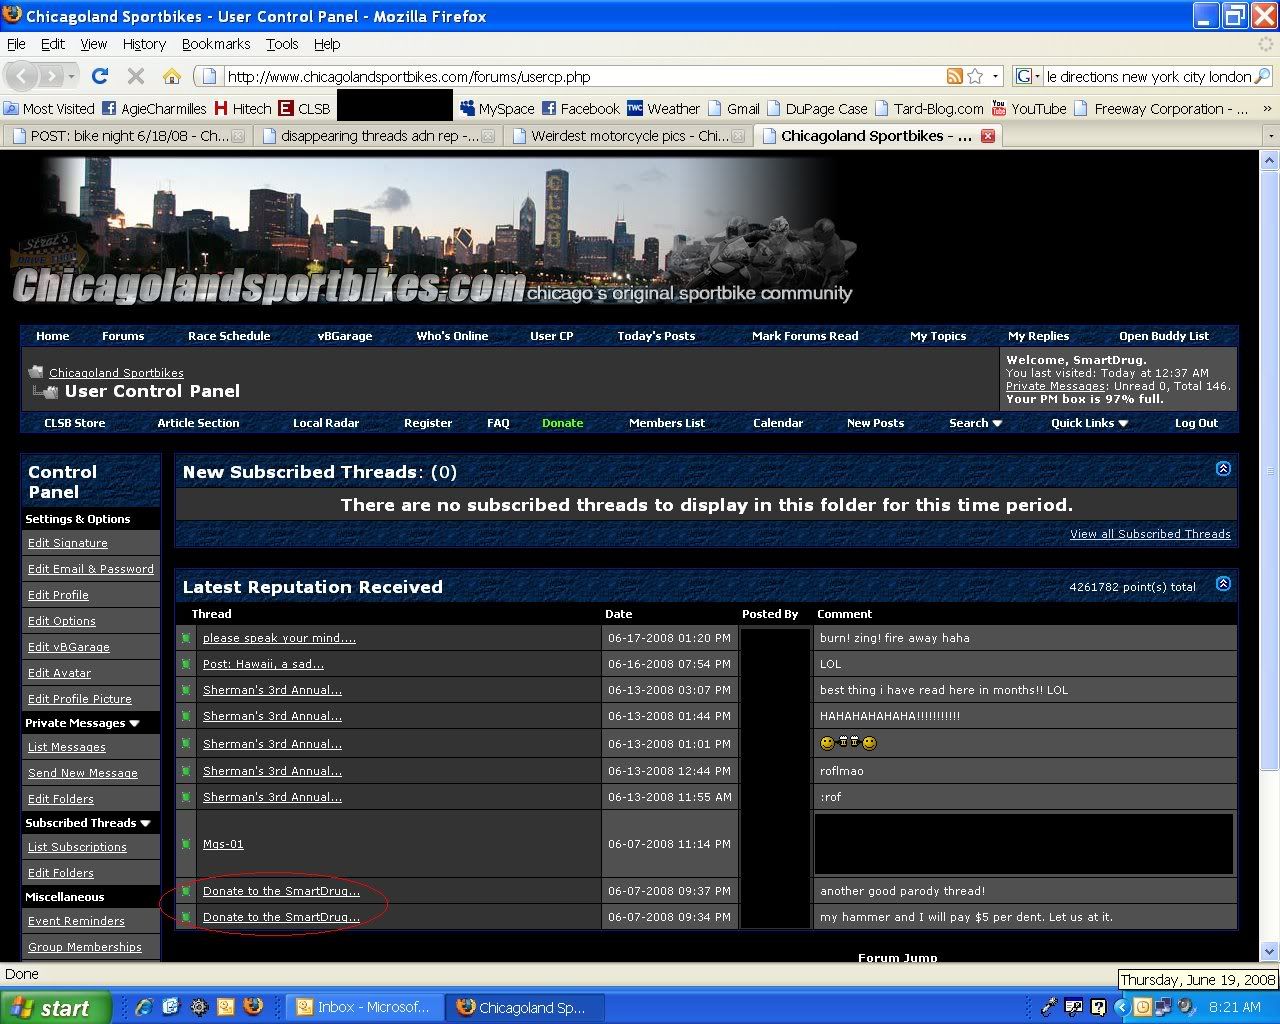The width and height of the screenshot is (1280, 1024).
Task: Expand the Subscribed Threads sidebar section
Action: (145, 823)
